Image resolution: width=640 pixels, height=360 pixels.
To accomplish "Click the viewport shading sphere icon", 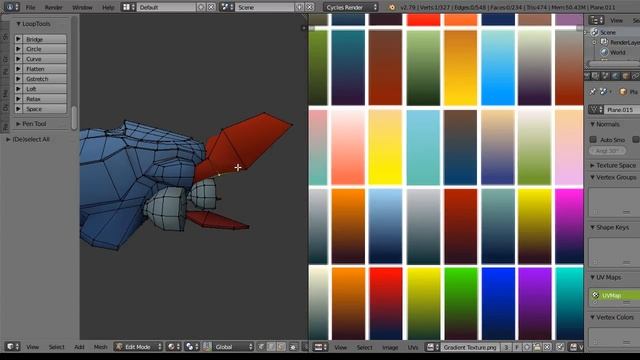I will coord(173,347).
